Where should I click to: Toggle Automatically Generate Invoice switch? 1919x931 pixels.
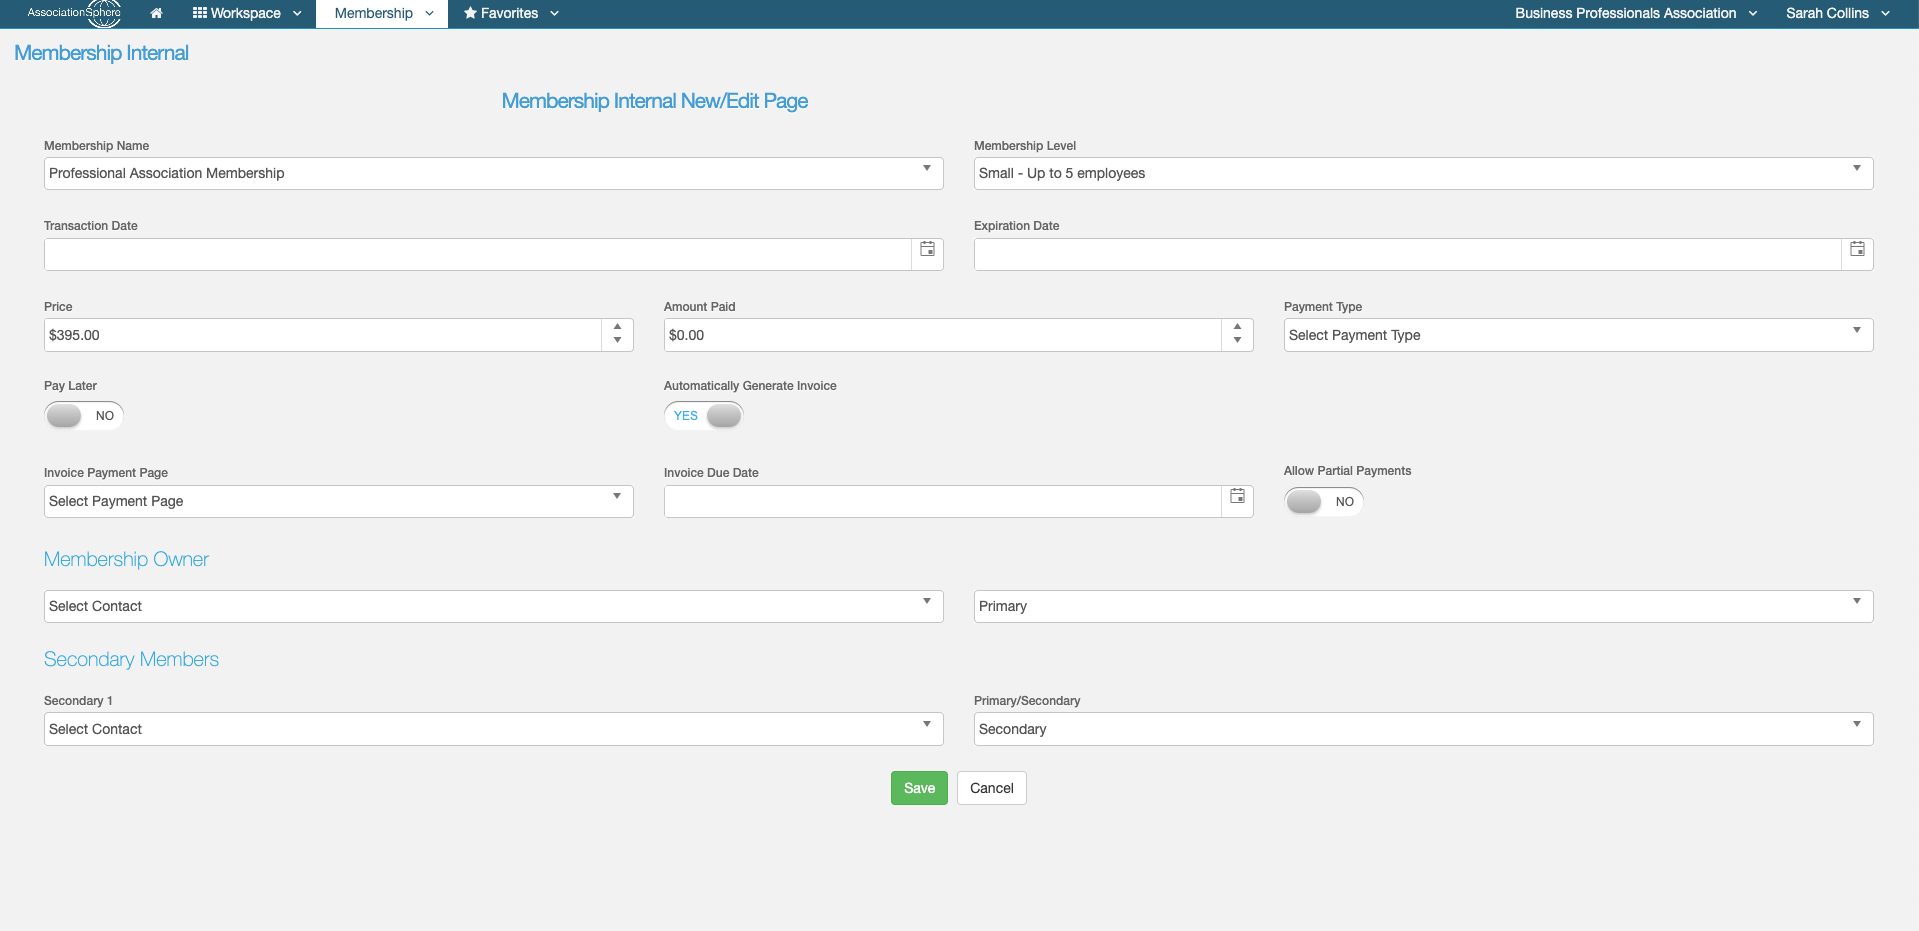click(x=704, y=415)
